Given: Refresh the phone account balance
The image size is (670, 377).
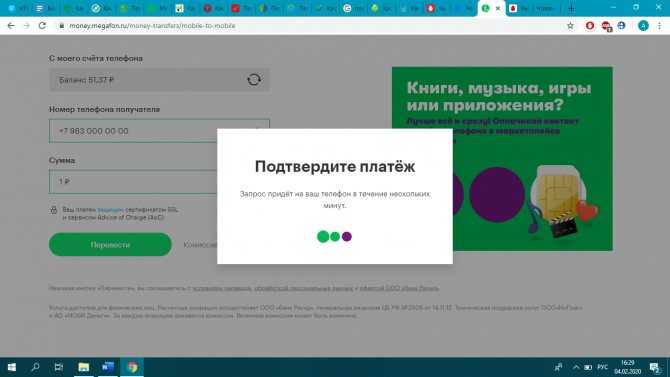Looking at the screenshot, I should coord(254,80).
